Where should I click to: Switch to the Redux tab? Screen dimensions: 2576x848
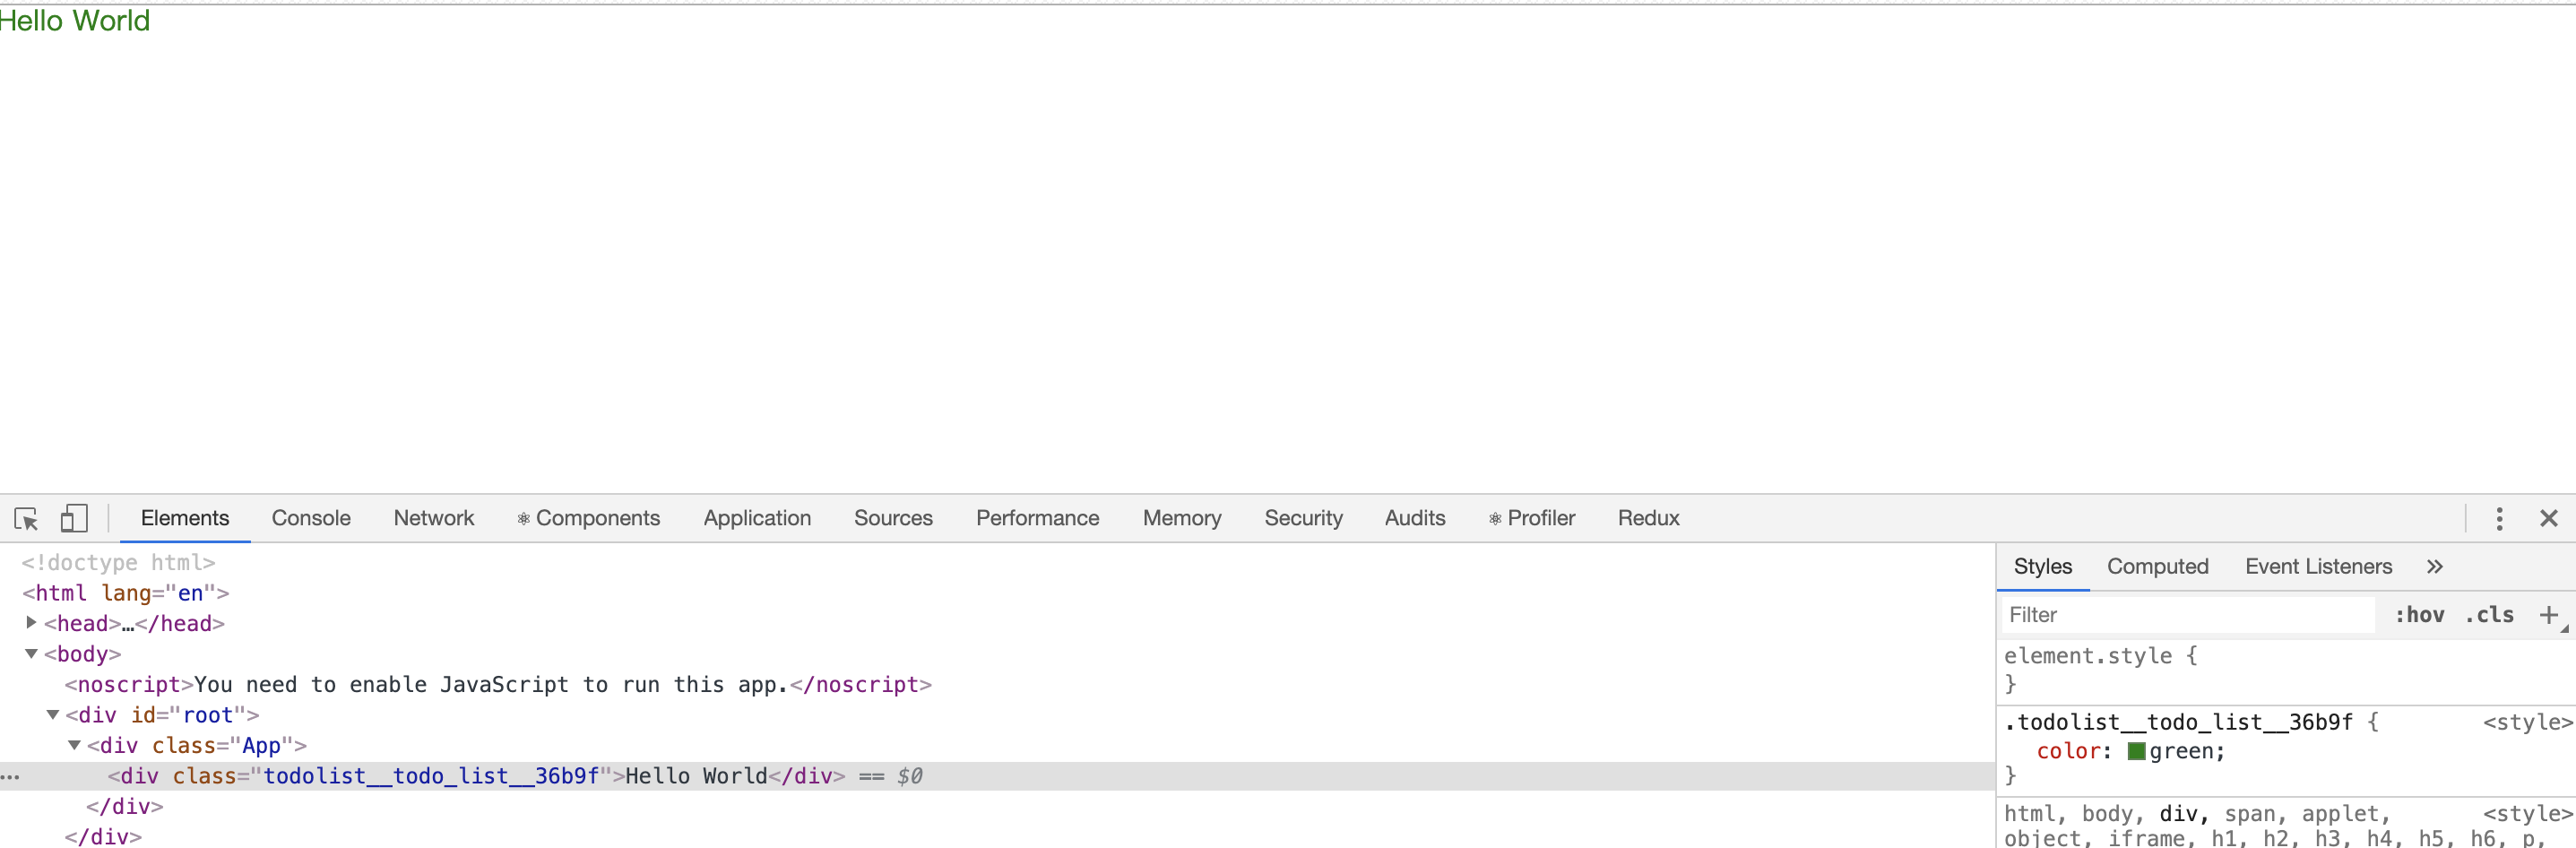pyautogui.click(x=1647, y=518)
